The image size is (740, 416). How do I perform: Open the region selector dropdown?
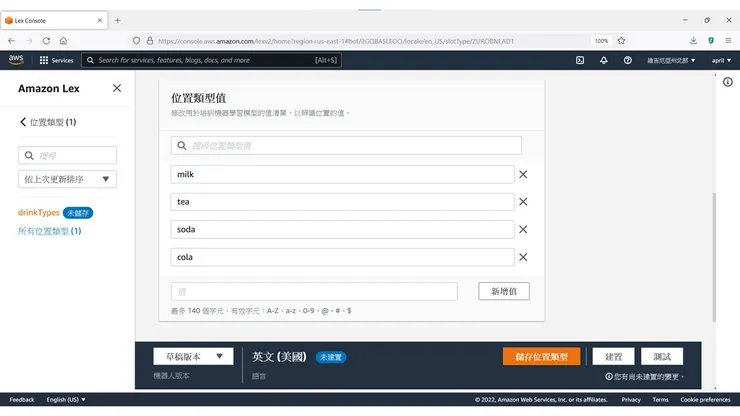click(671, 60)
